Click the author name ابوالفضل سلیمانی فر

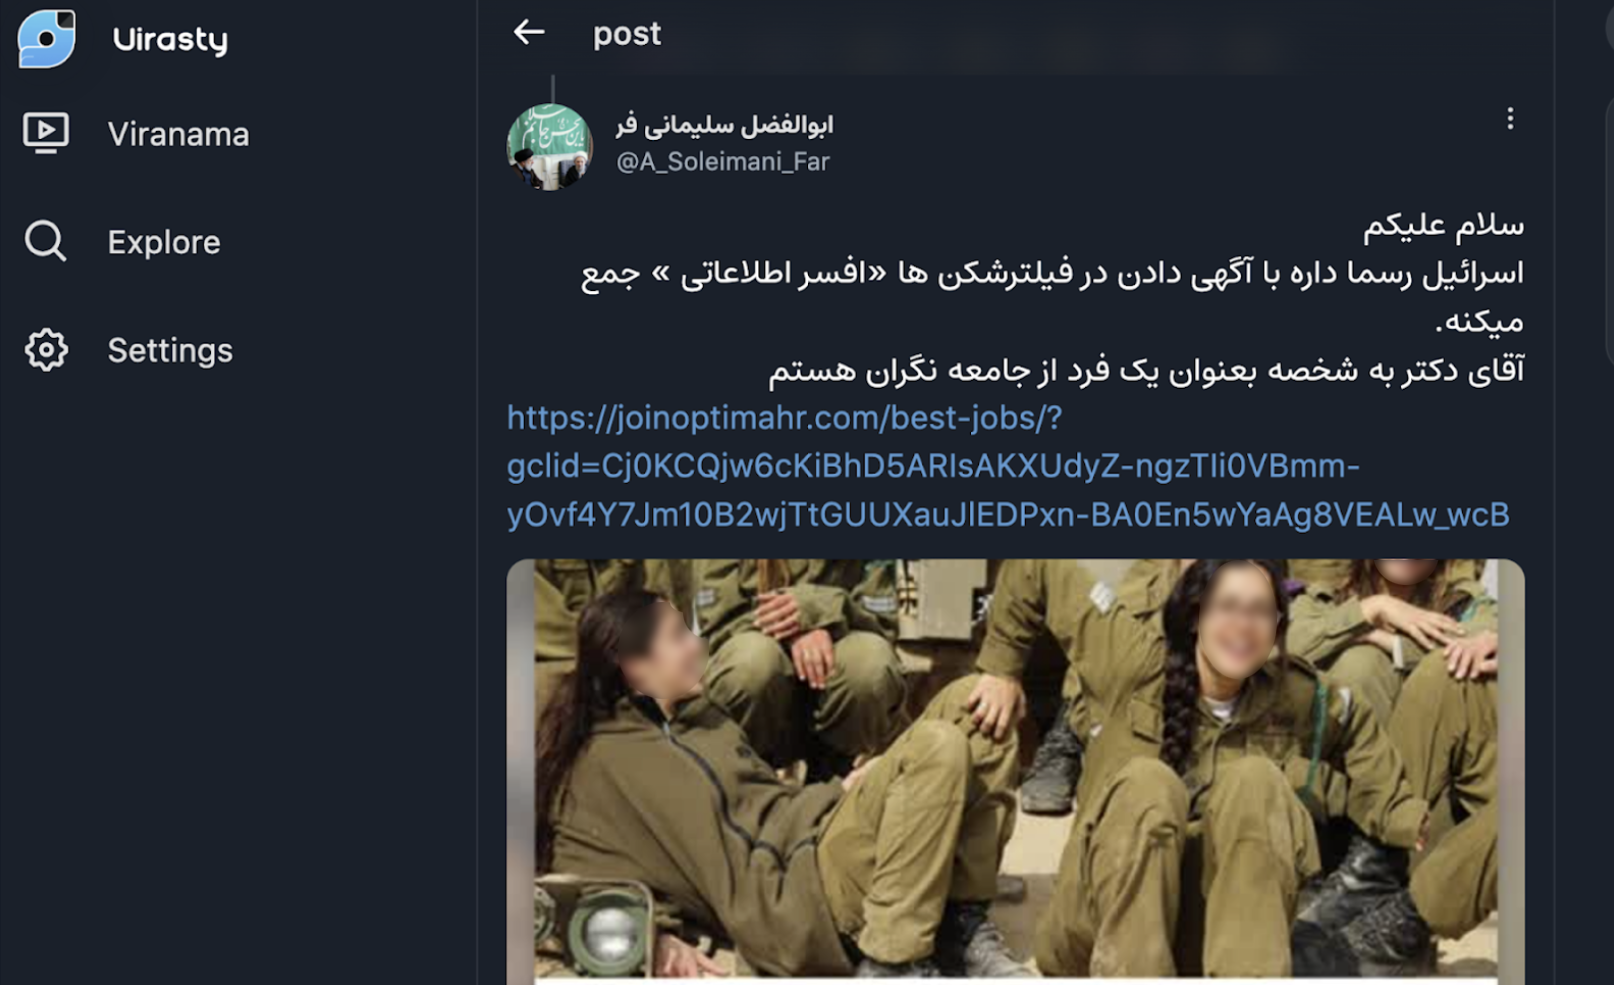[x=724, y=125]
